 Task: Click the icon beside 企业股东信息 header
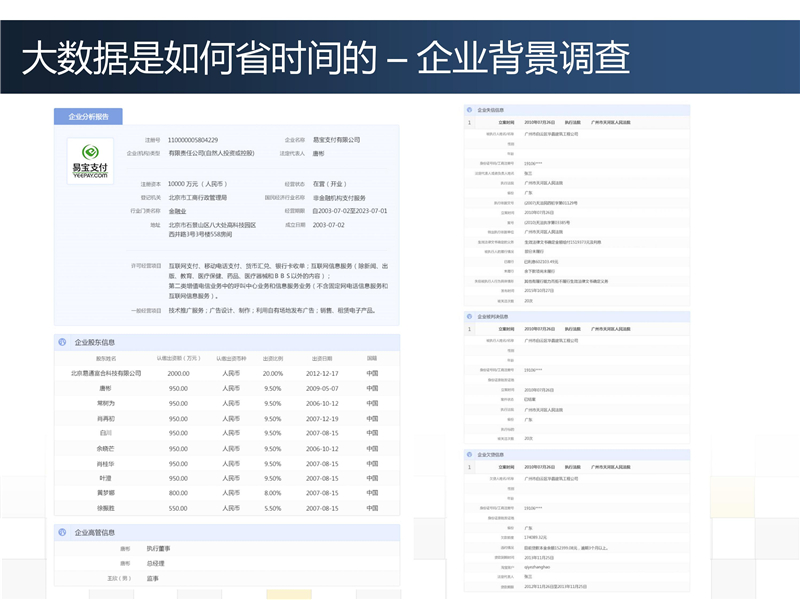[x=63, y=342]
